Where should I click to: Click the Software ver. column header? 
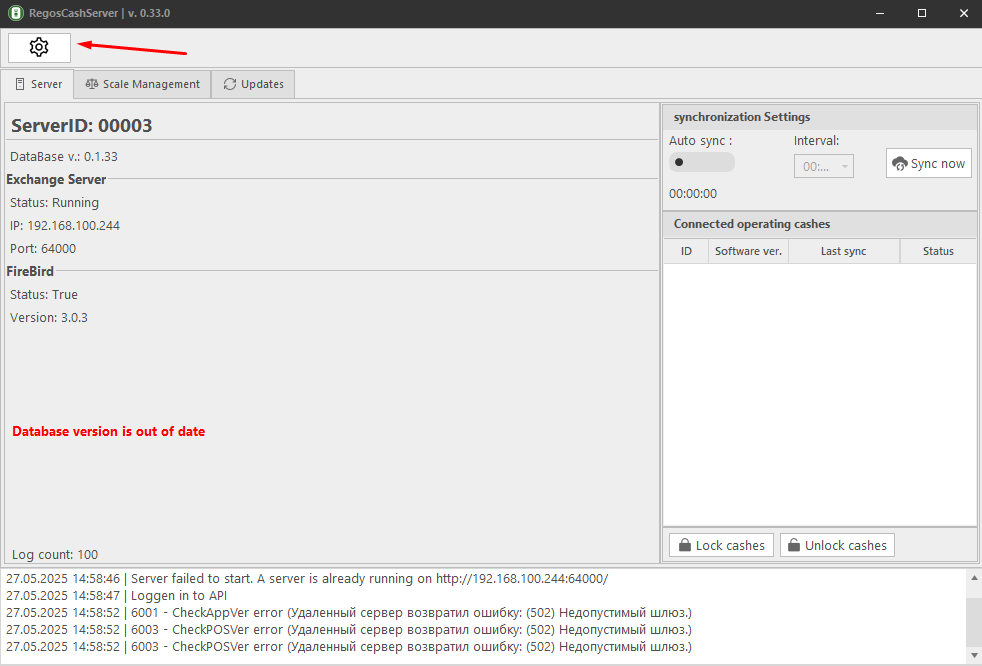pos(748,251)
